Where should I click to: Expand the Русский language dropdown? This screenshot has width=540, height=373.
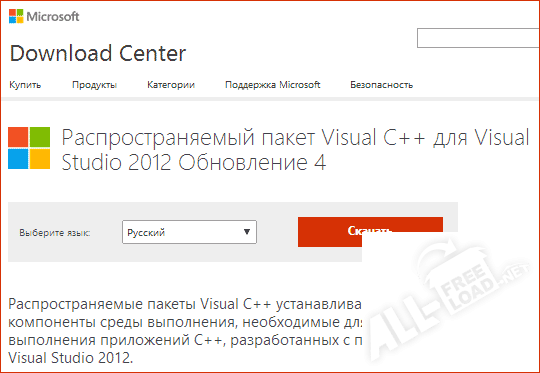(x=189, y=232)
